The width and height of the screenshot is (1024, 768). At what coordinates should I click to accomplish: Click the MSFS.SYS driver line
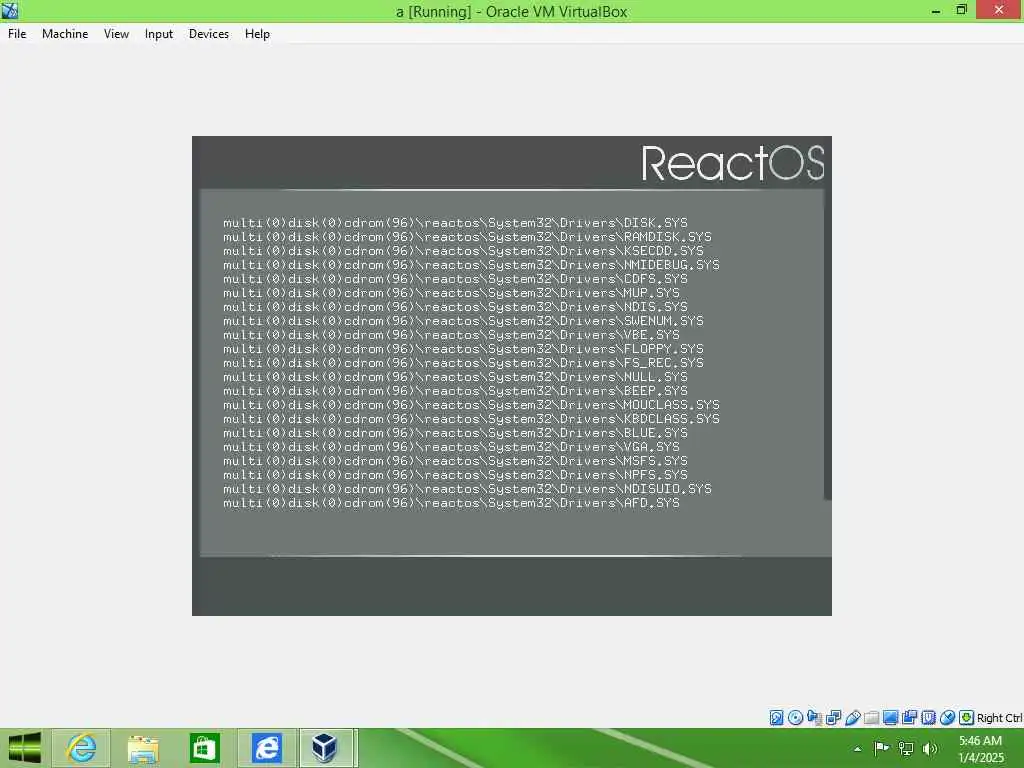[x=455, y=461]
